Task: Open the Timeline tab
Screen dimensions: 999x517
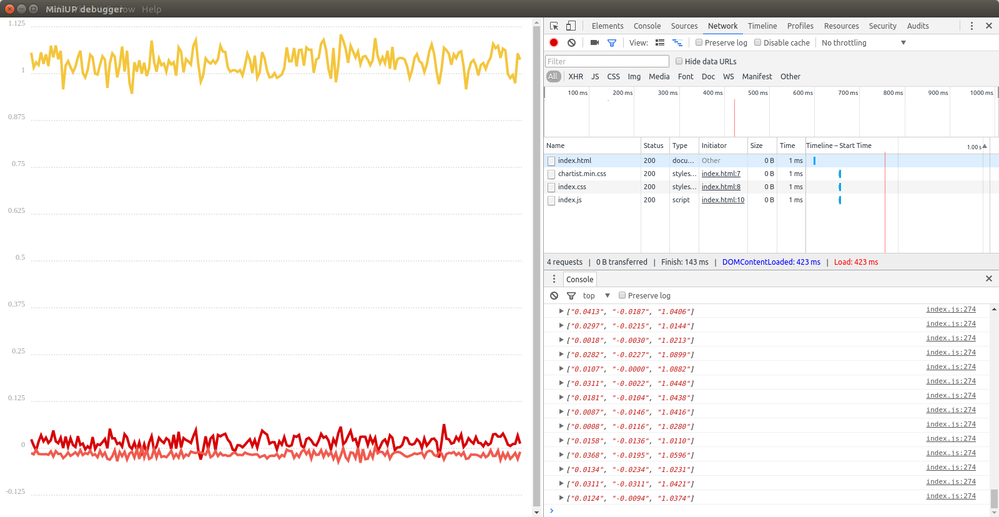Action: 762,26
